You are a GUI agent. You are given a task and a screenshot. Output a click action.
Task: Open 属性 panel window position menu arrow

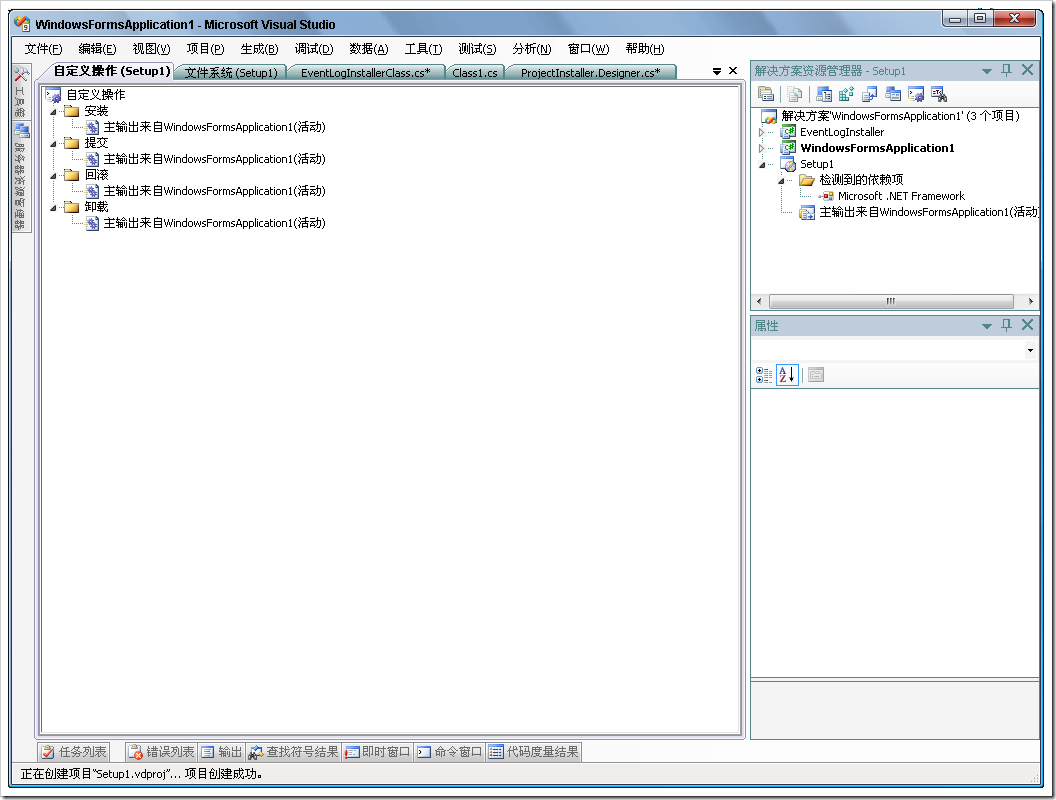pyautogui.click(x=987, y=326)
